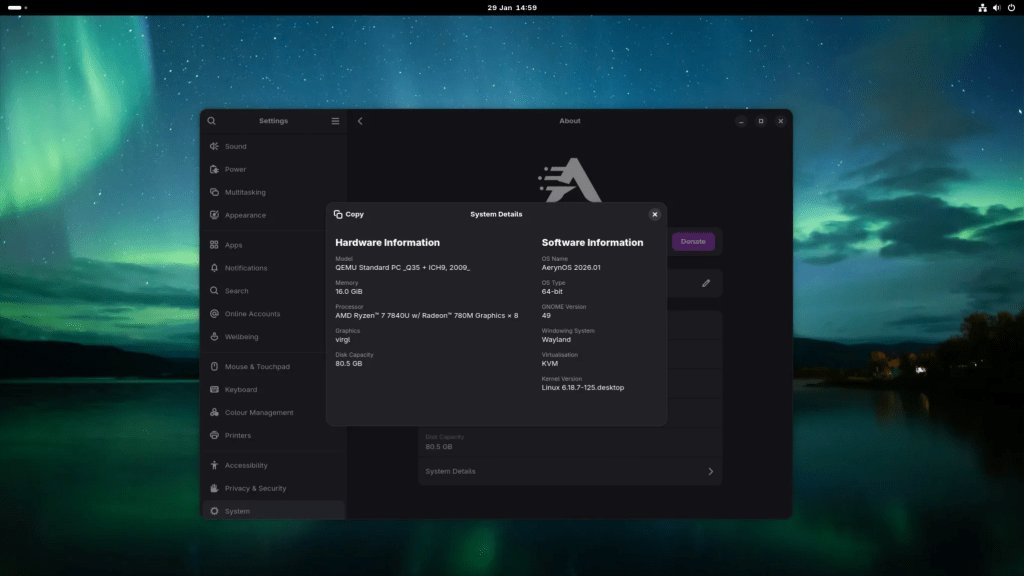1024x576 pixels.
Task: Close the System Details dialog
Action: click(655, 214)
